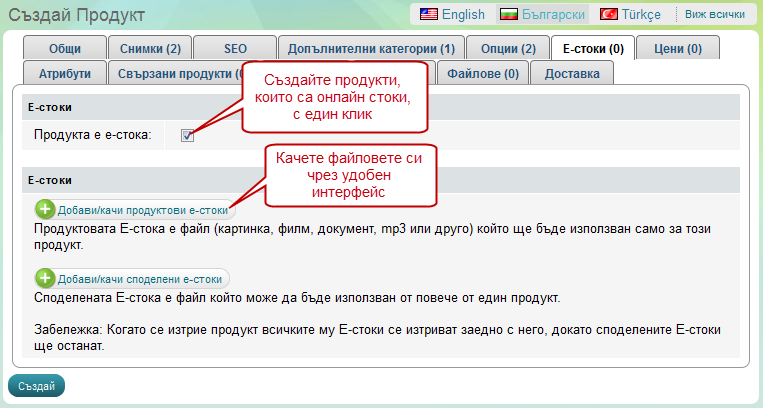The image size is (763, 408).
Task: Open 'Допълнителни категории (1)' tab
Action: pos(370,48)
